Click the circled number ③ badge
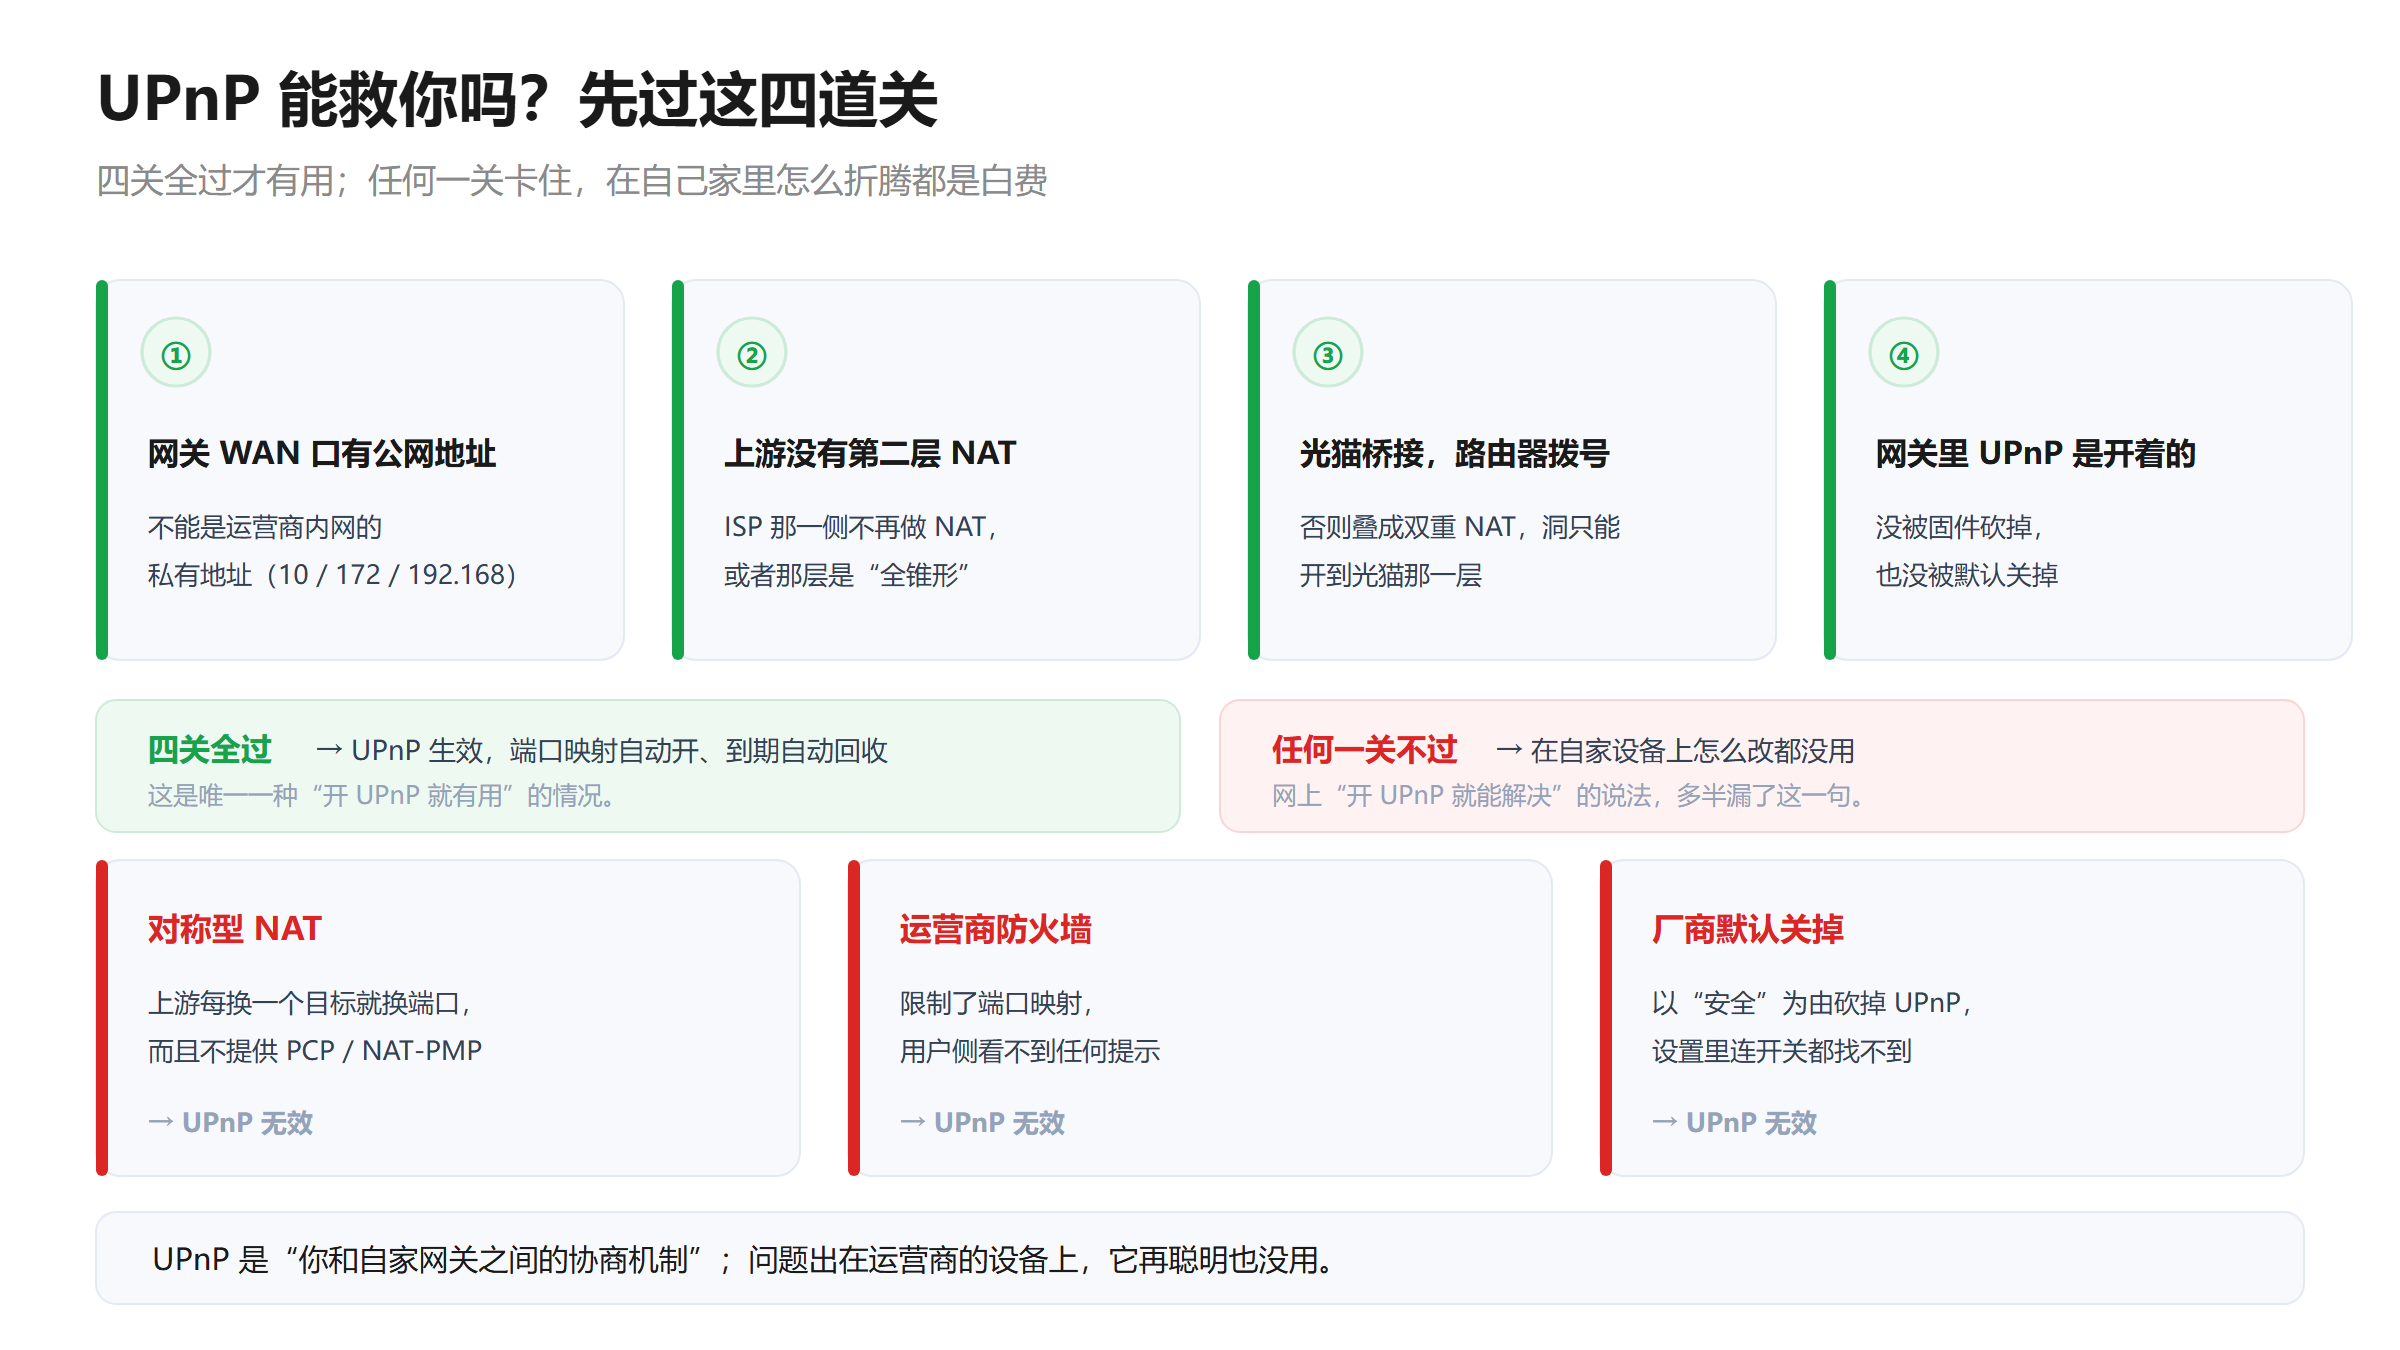 coord(1328,353)
